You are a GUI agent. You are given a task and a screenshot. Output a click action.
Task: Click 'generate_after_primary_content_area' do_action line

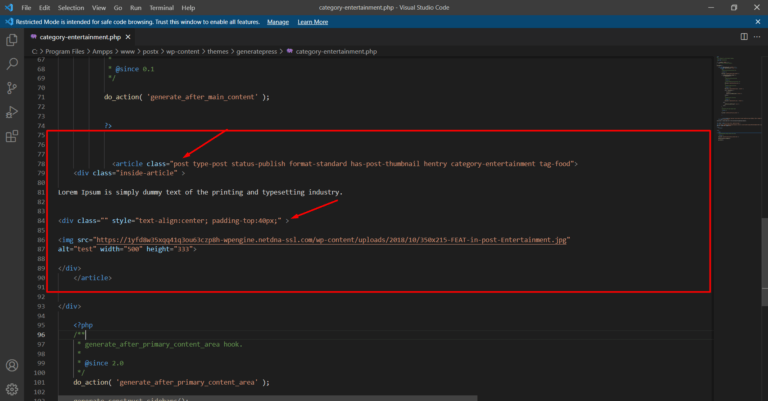click(171, 382)
